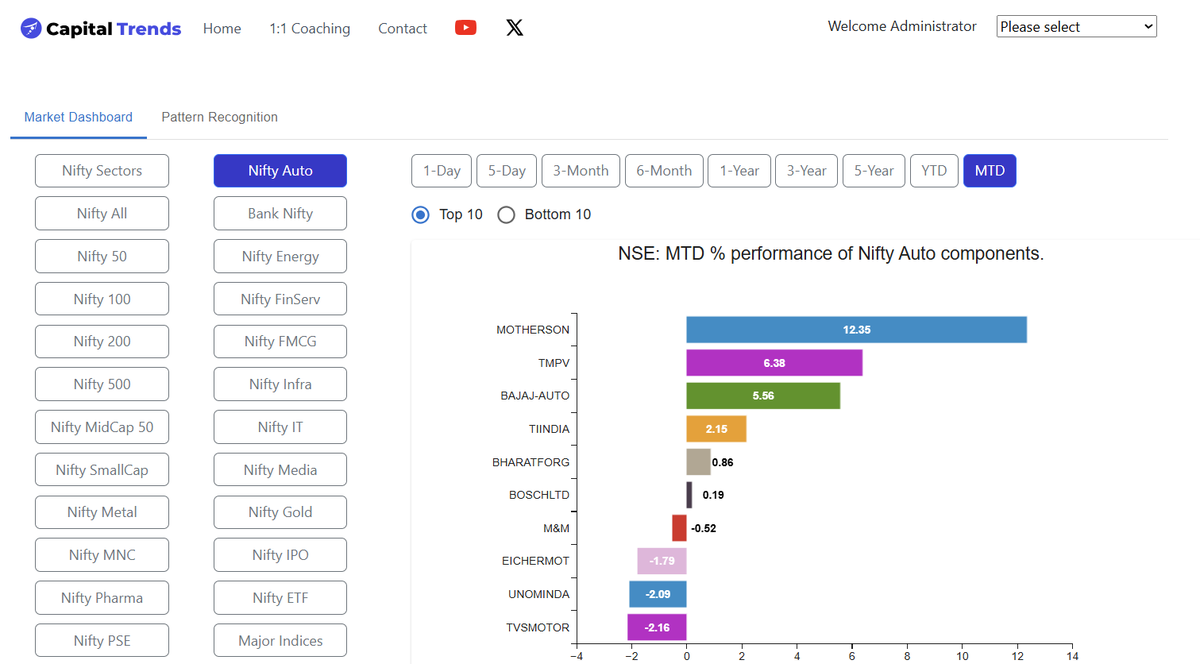This screenshot has height=664, width=1200.
Task: Click the Capital Trends rocket logo
Action: (x=31, y=28)
